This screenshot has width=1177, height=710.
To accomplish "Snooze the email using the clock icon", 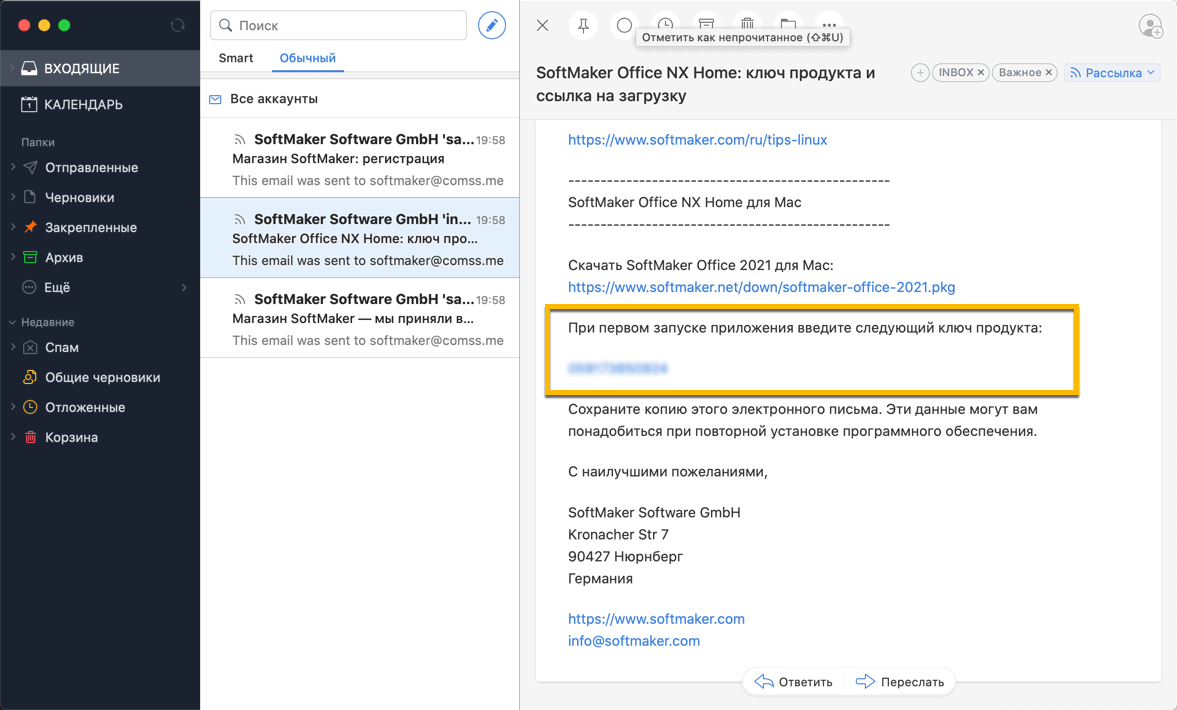I will click(665, 25).
